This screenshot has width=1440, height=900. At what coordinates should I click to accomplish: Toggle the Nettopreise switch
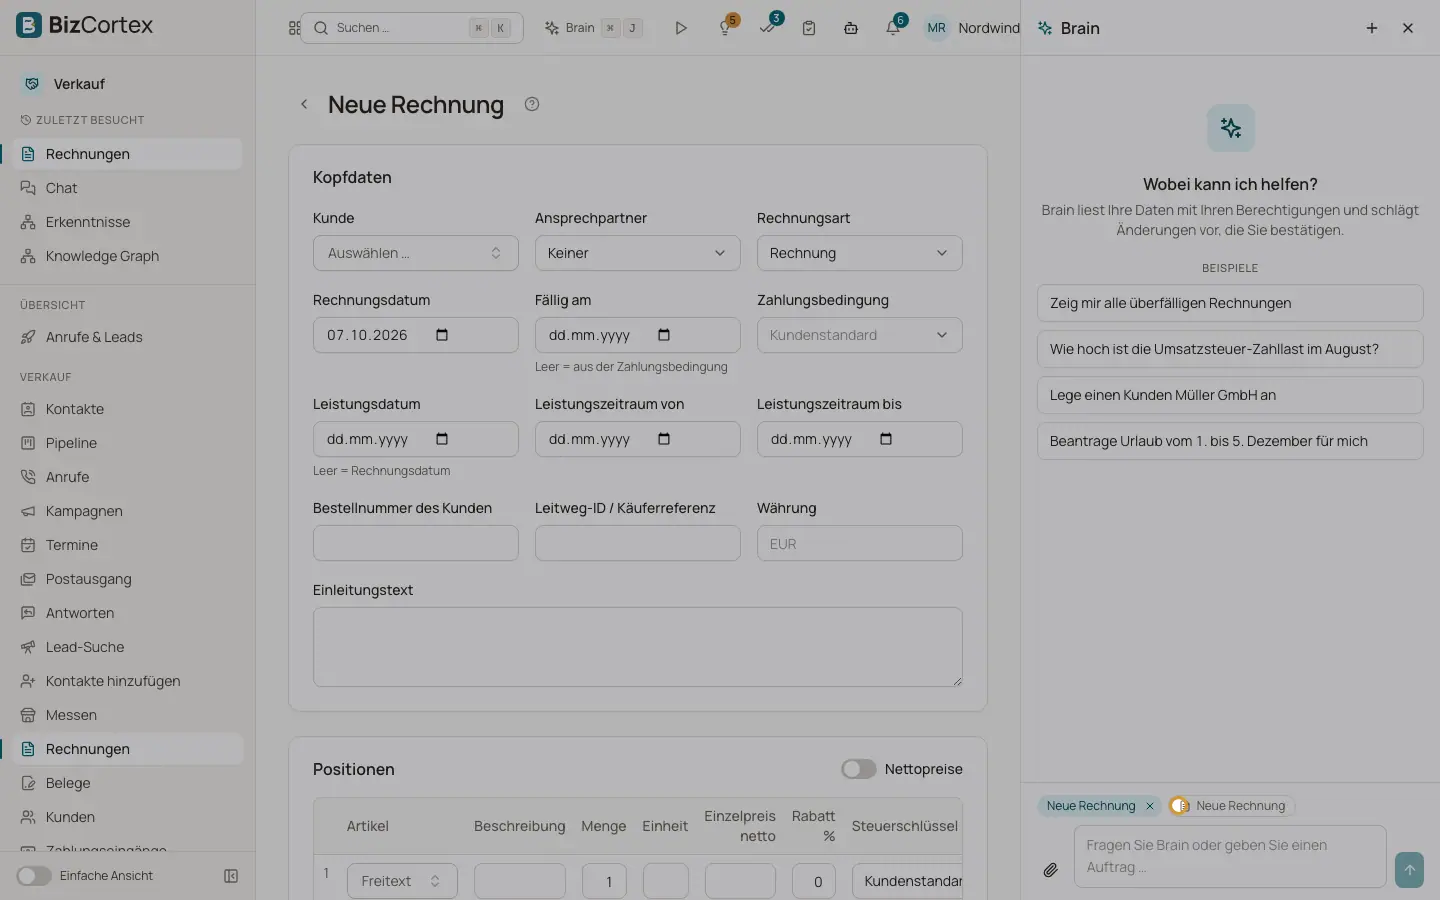coord(858,769)
